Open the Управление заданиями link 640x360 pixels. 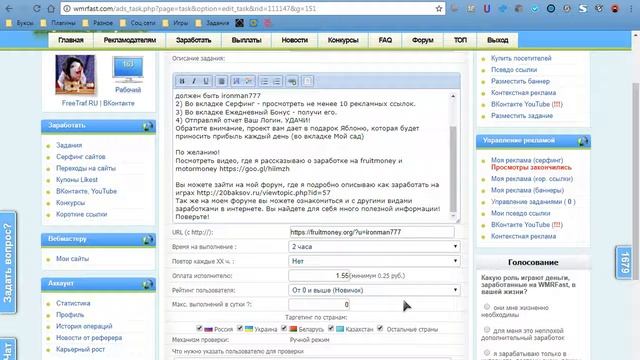tap(533, 202)
